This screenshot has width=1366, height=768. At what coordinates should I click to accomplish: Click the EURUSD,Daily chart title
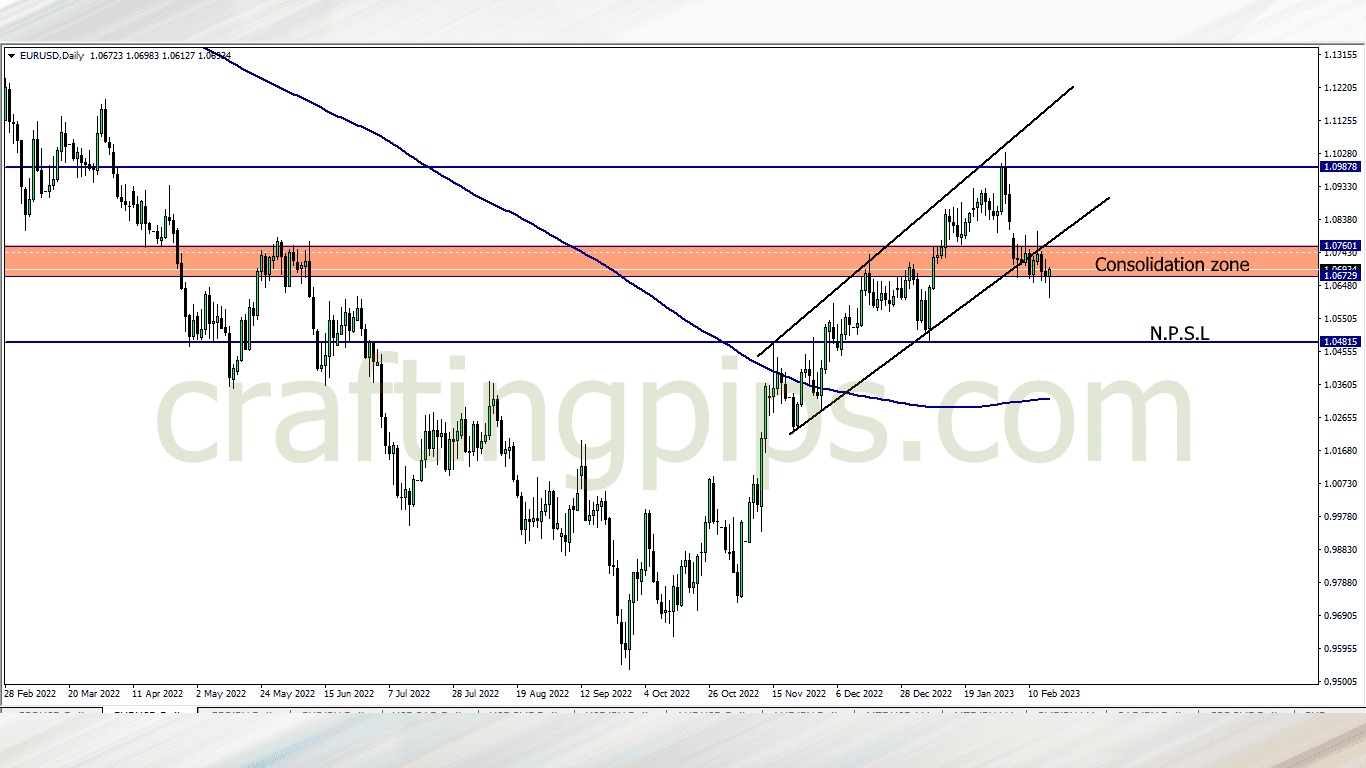pos(51,56)
